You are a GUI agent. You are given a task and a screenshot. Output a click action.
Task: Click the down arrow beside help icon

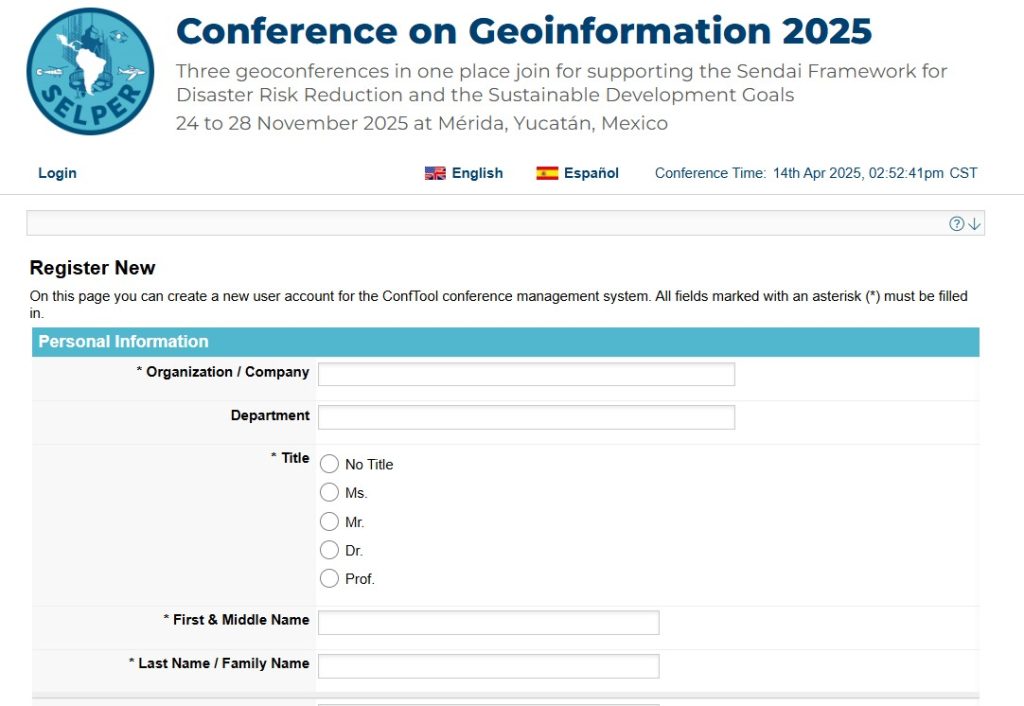pyautogui.click(x=975, y=224)
